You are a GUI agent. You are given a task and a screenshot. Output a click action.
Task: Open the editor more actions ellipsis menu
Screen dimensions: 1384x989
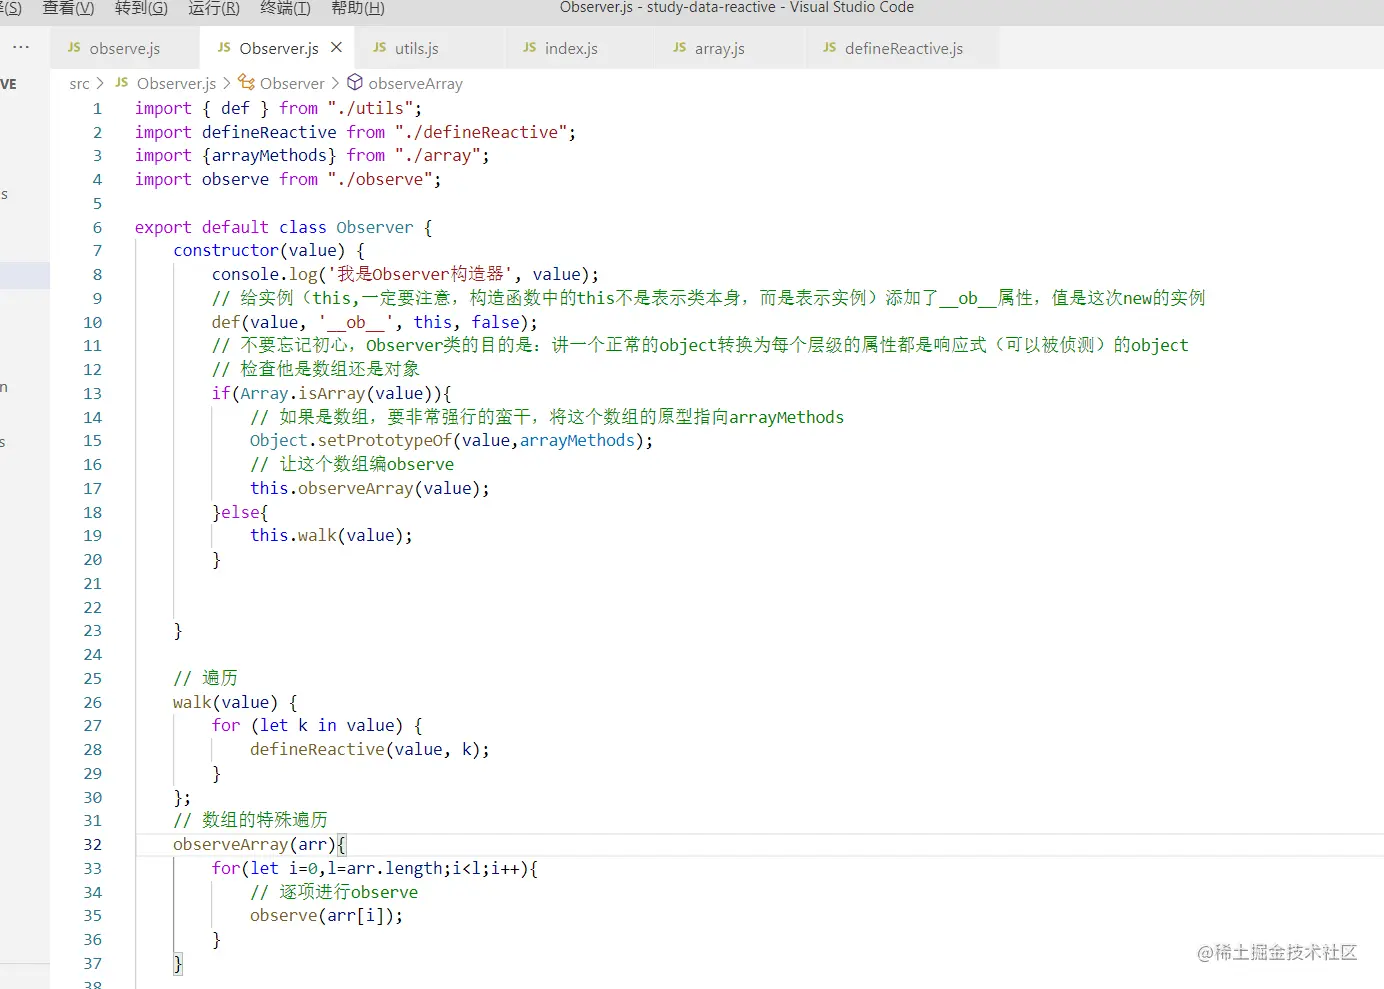(21, 46)
